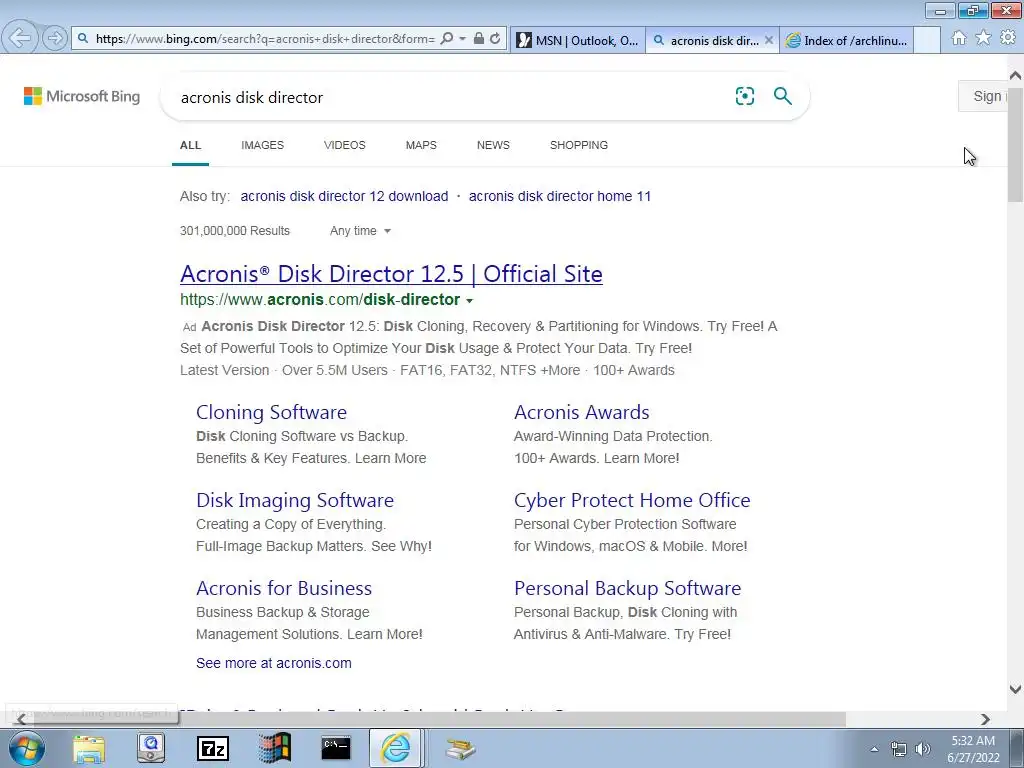Expand the arrow beside acronis.com/disk-director URL
Image resolution: width=1024 pixels, height=768 pixels.
469,300
